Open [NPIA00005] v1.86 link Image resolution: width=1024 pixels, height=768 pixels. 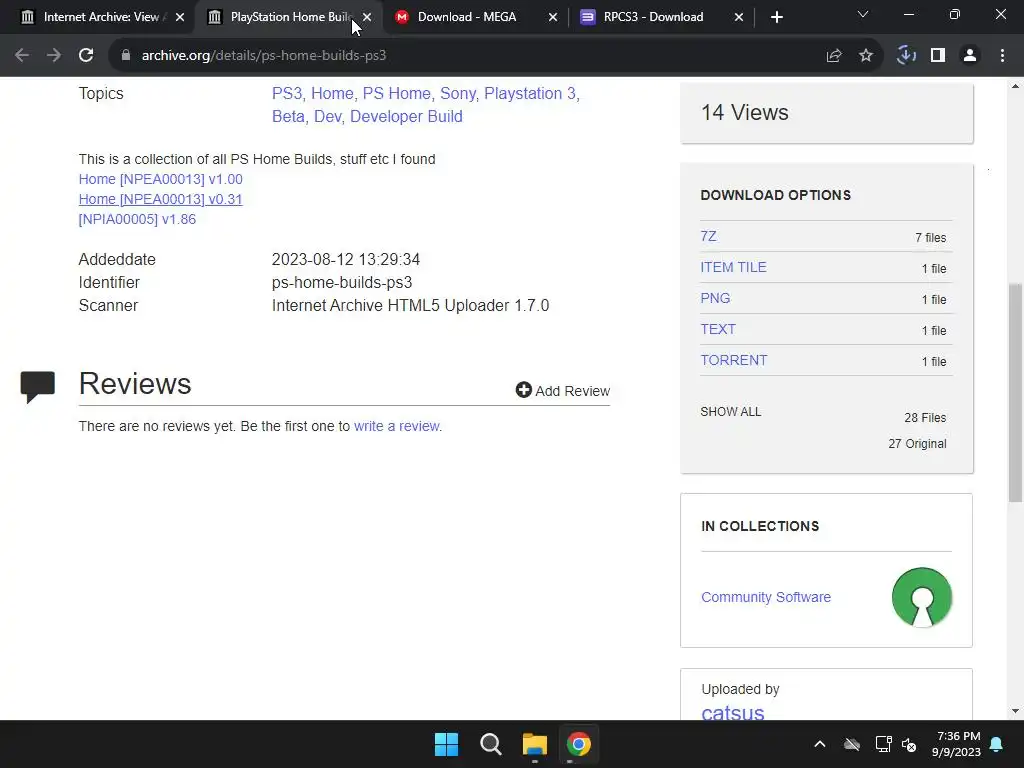click(x=137, y=219)
